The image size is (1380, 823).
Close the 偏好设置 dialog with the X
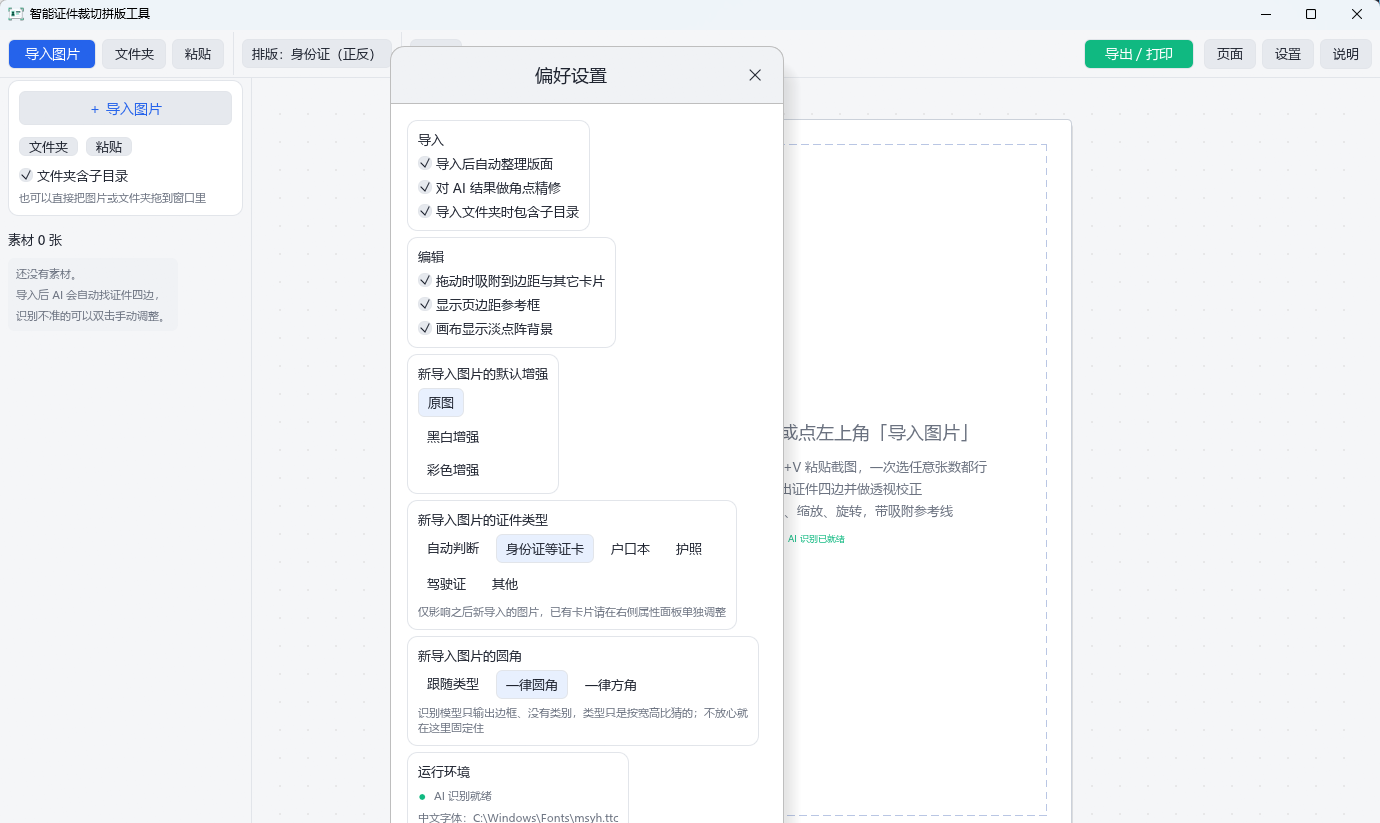pos(755,75)
